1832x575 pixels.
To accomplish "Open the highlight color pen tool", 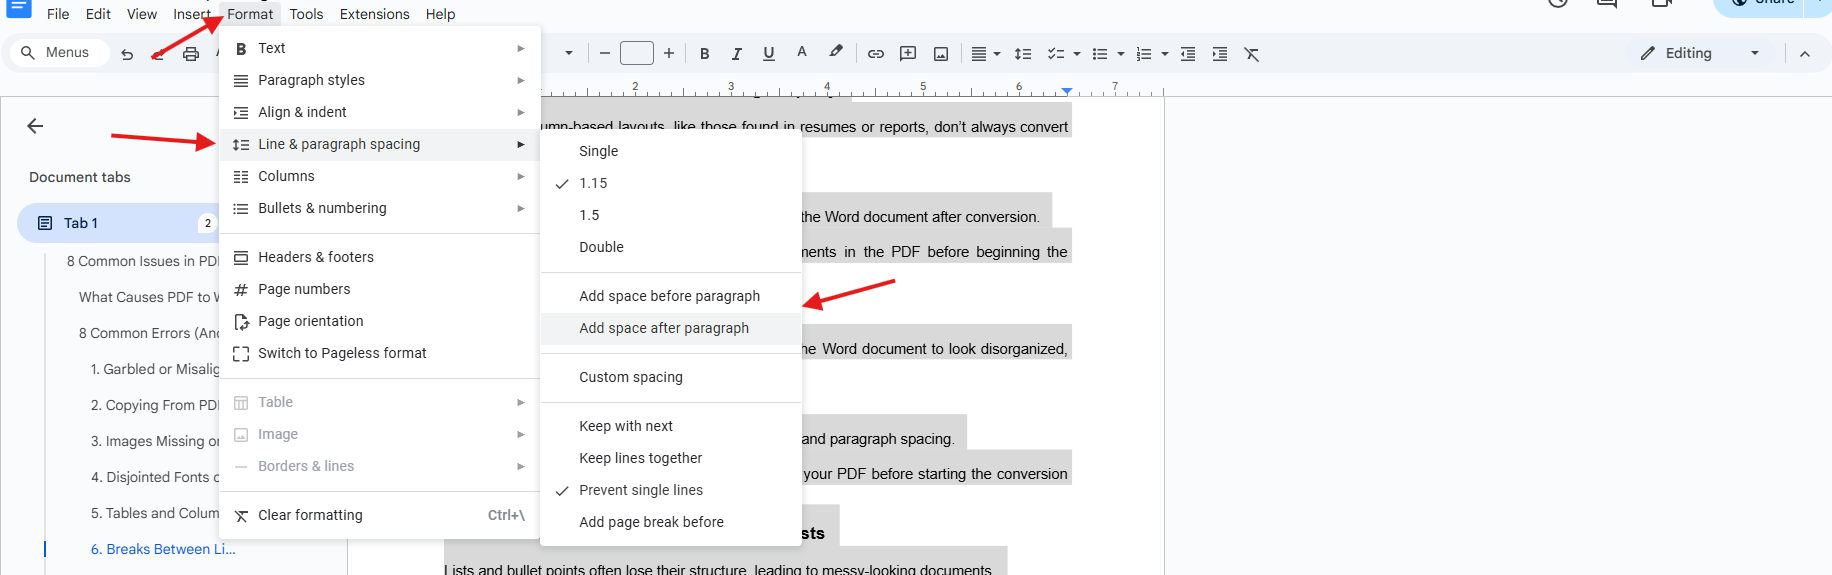I will (836, 53).
